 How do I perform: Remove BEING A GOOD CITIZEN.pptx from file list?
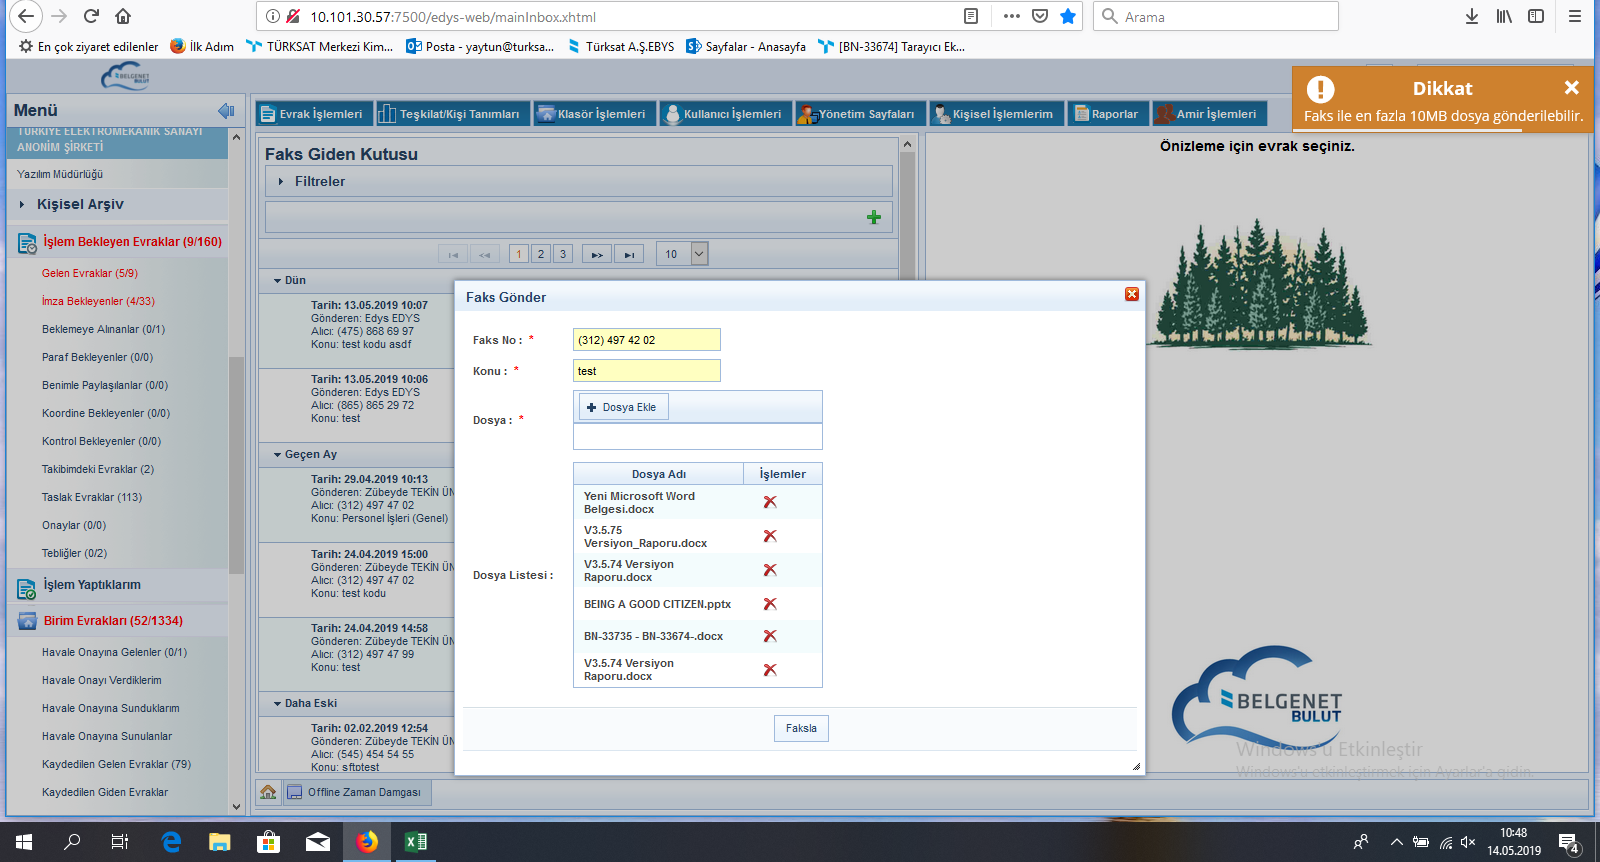coord(770,604)
